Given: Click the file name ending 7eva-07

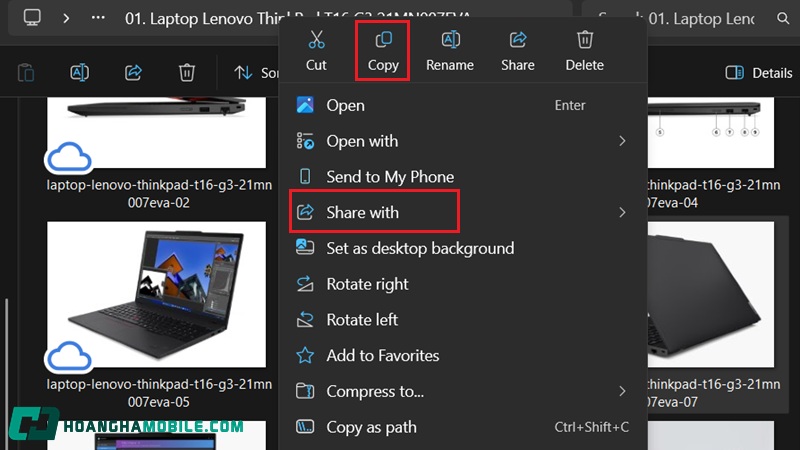Looking at the screenshot, I should 714,393.
